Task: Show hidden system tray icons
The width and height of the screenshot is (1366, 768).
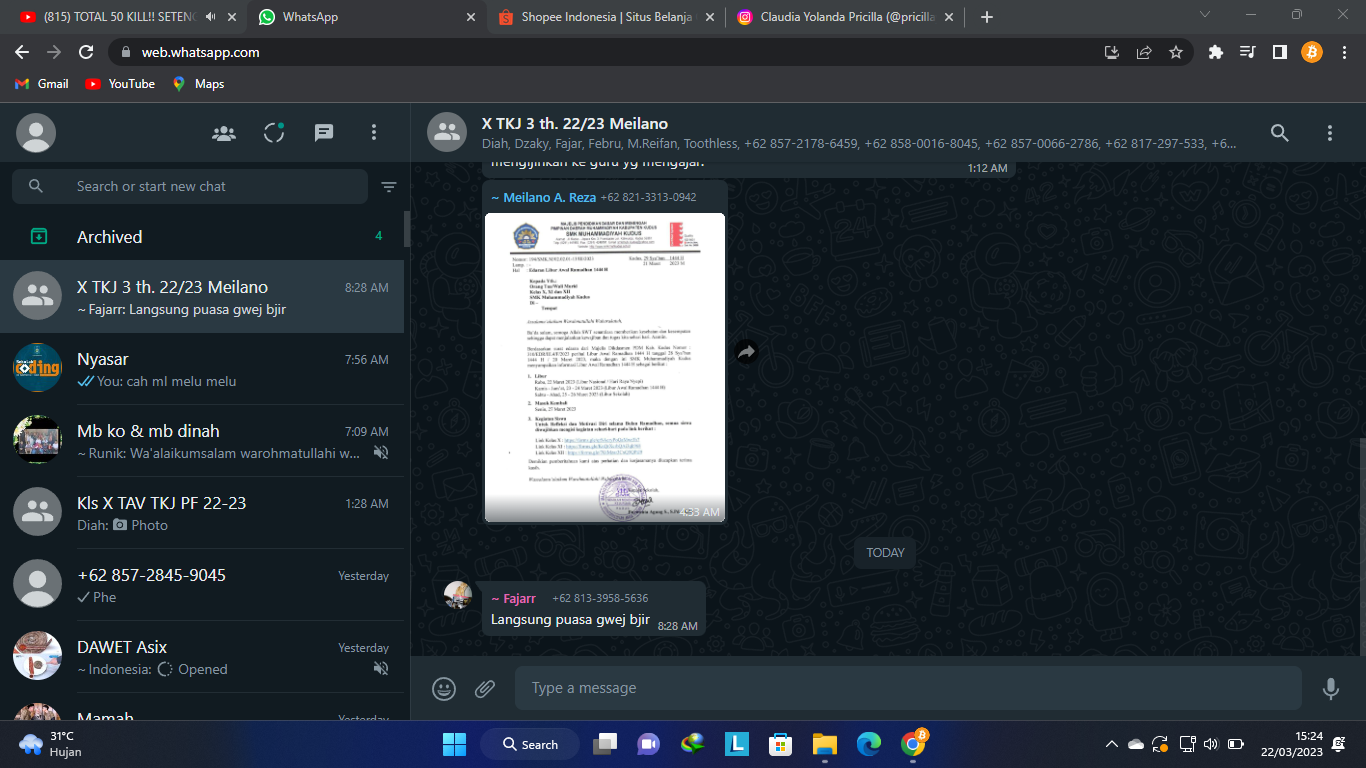Action: pyautogui.click(x=1111, y=744)
